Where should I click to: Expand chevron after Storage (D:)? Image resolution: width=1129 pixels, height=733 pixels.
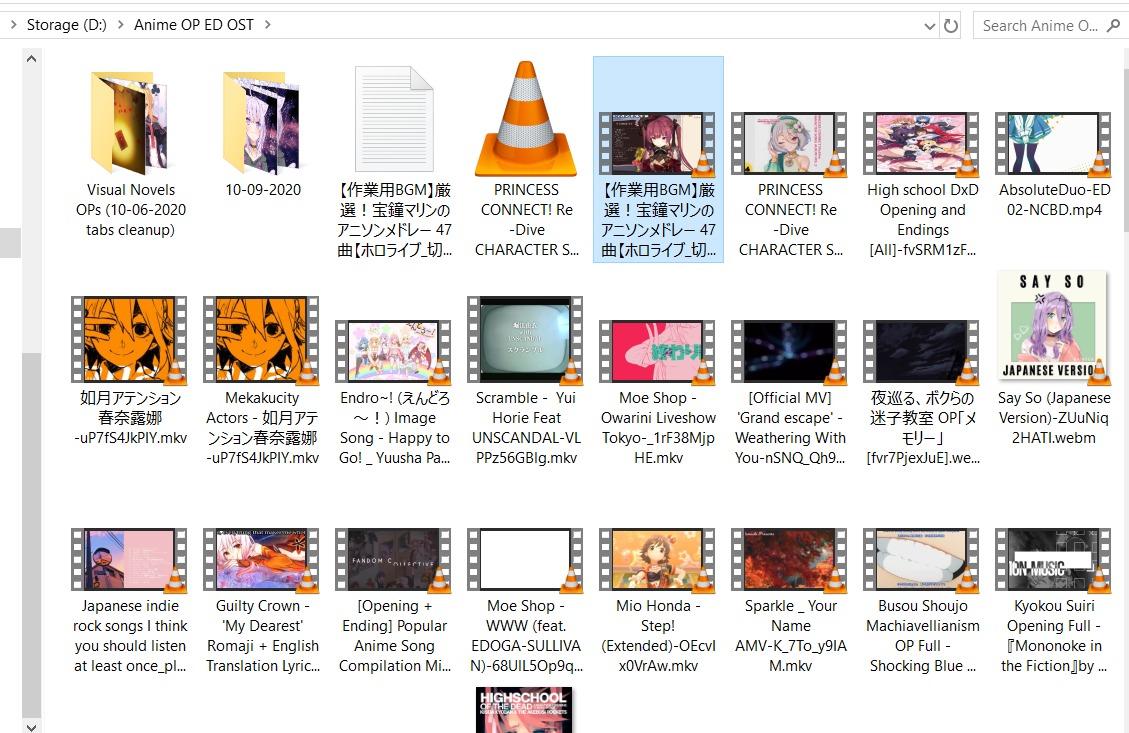tap(120, 24)
